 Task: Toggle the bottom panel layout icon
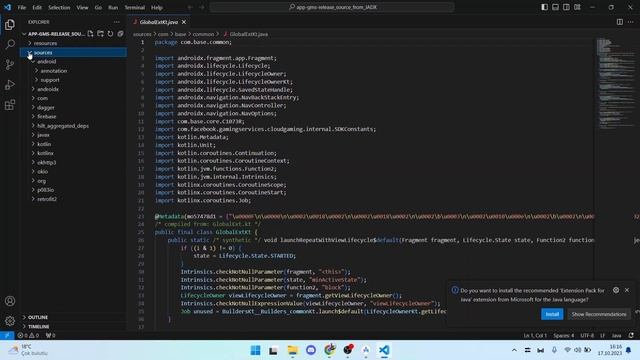[x=556, y=7]
